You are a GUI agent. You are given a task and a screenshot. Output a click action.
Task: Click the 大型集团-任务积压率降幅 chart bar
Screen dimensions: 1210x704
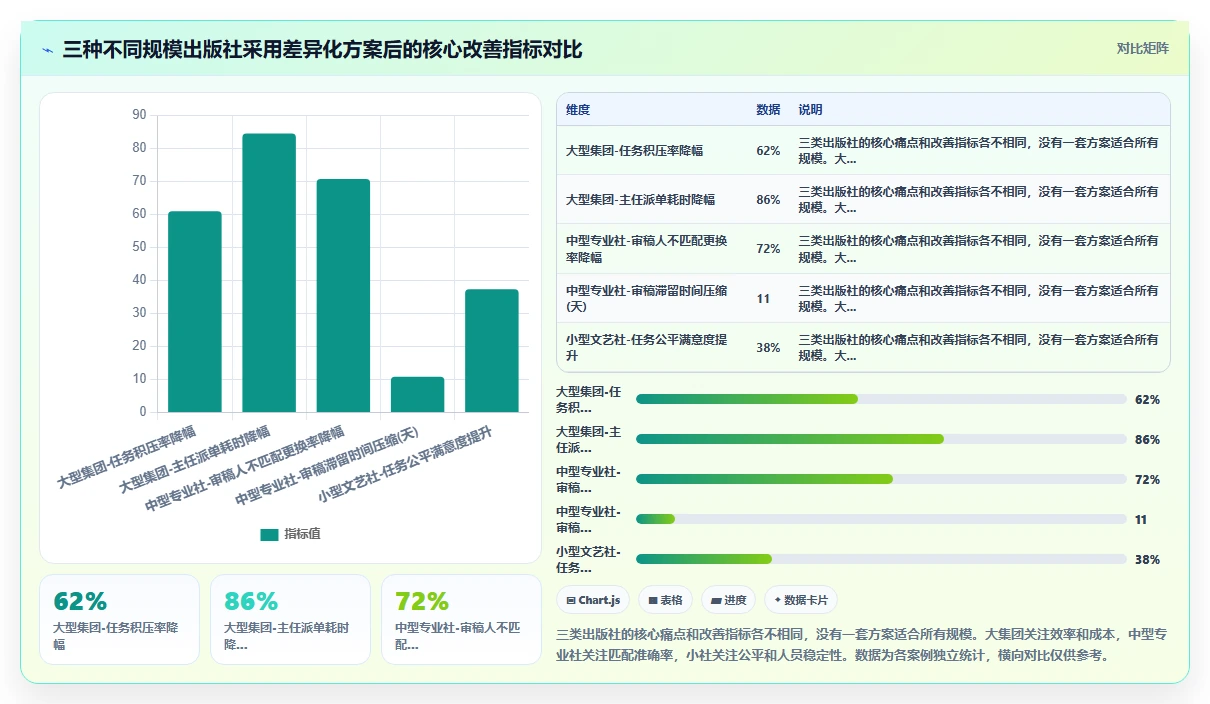coord(195,312)
